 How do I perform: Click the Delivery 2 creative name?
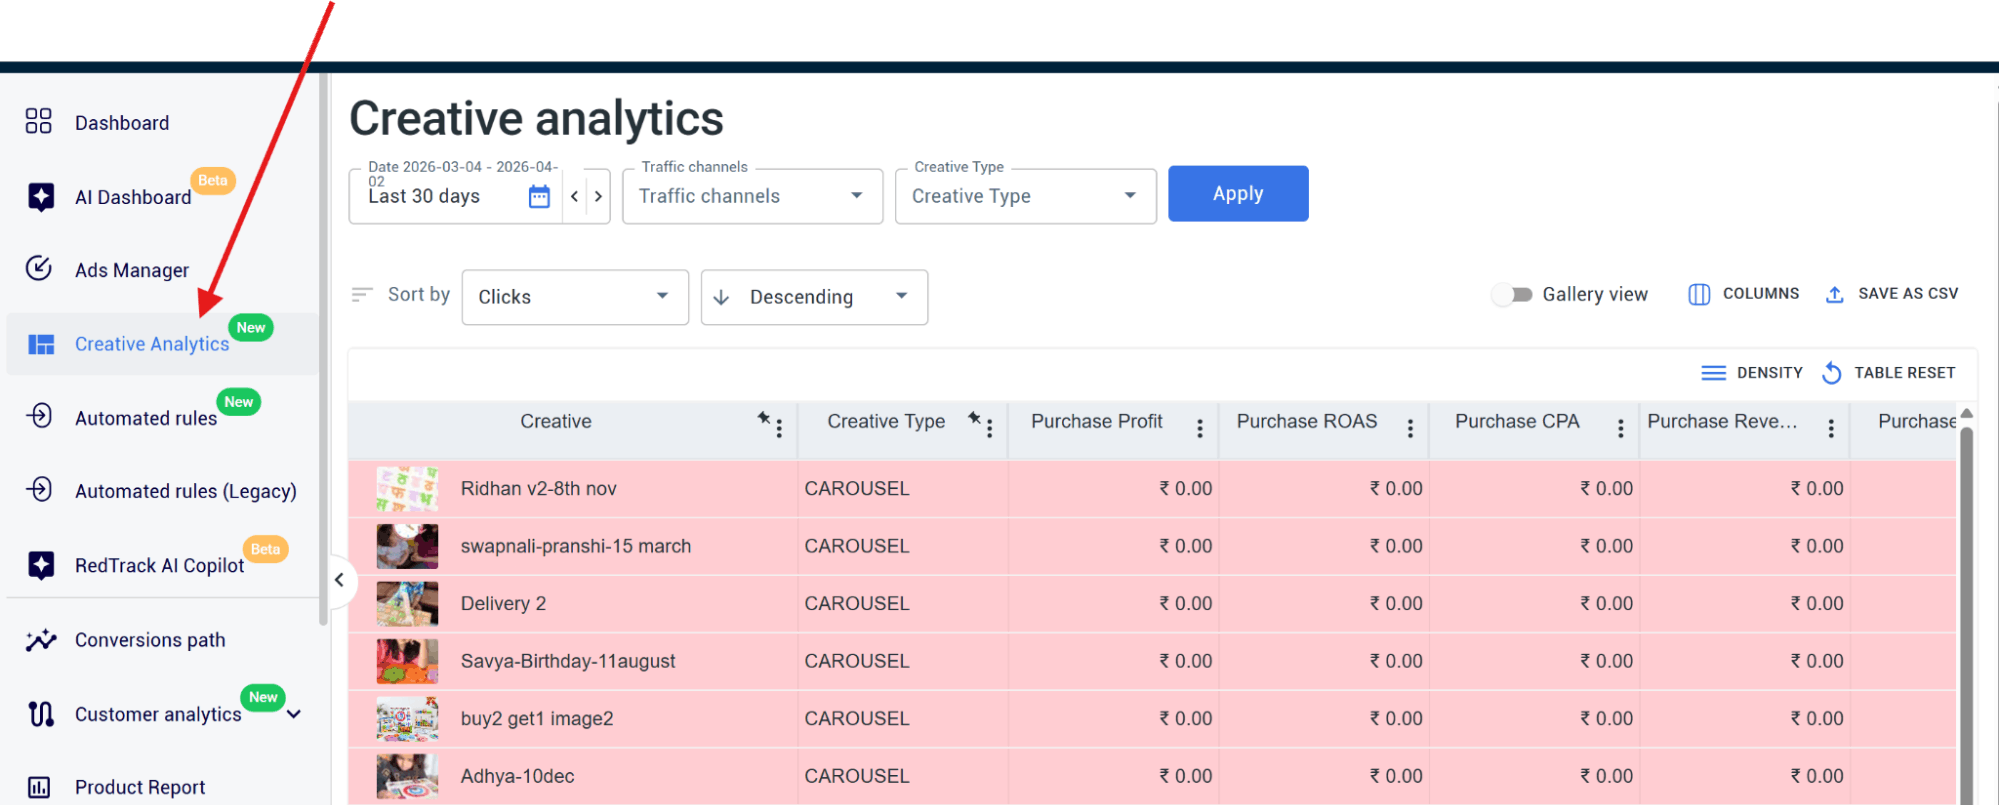coord(503,604)
